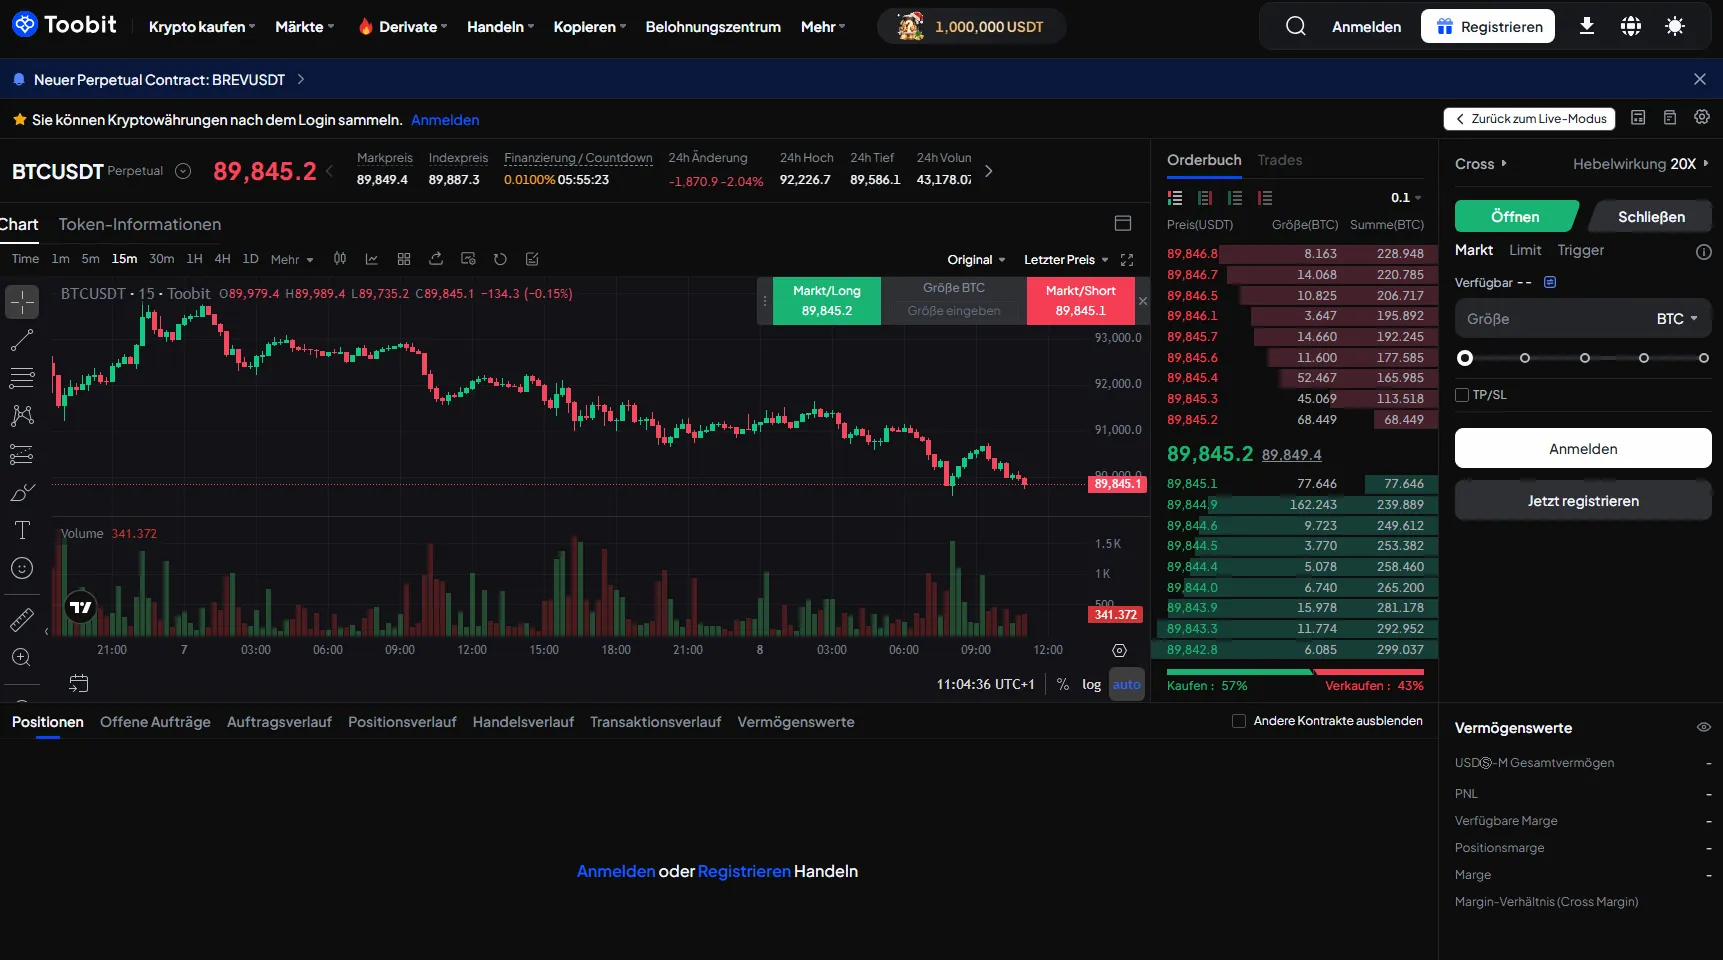1723x960 pixels.
Task: Open the Offene Aufträge tab
Action: (155, 722)
